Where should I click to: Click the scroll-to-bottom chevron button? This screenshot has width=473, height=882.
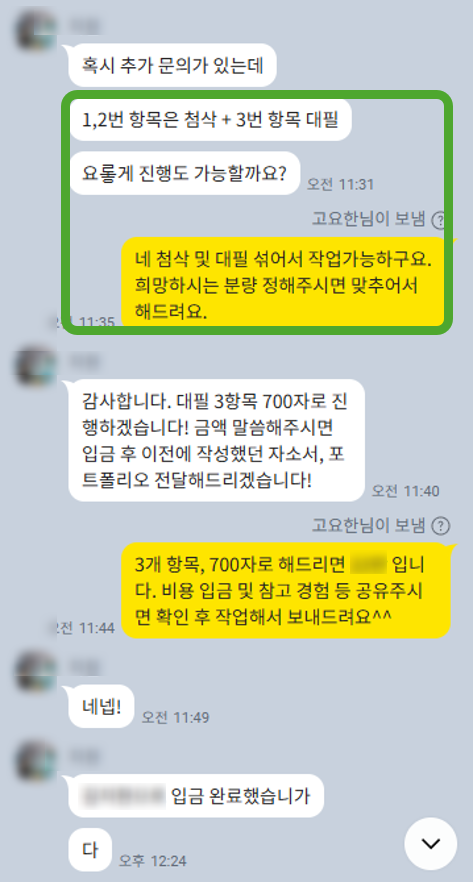coord(431,843)
